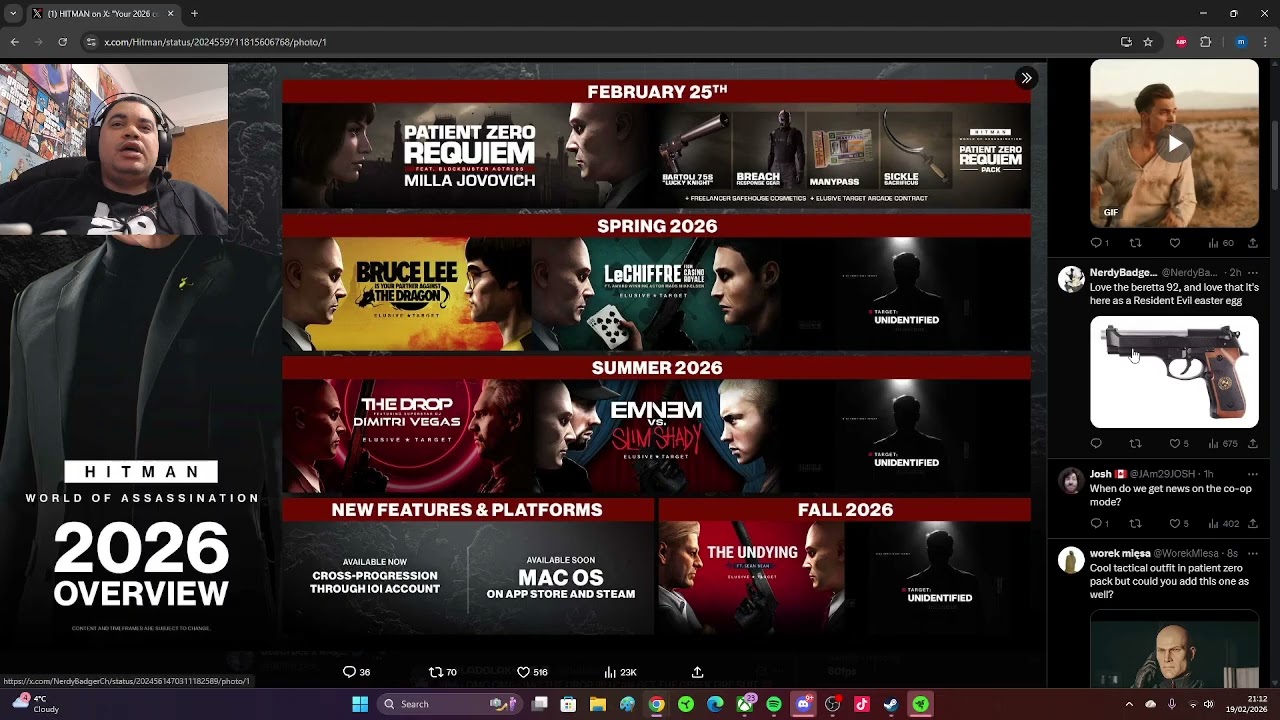This screenshot has width=1280, height=720.
Task: Bookmark this page with the star icon
Action: pyautogui.click(x=1148, y=42)
